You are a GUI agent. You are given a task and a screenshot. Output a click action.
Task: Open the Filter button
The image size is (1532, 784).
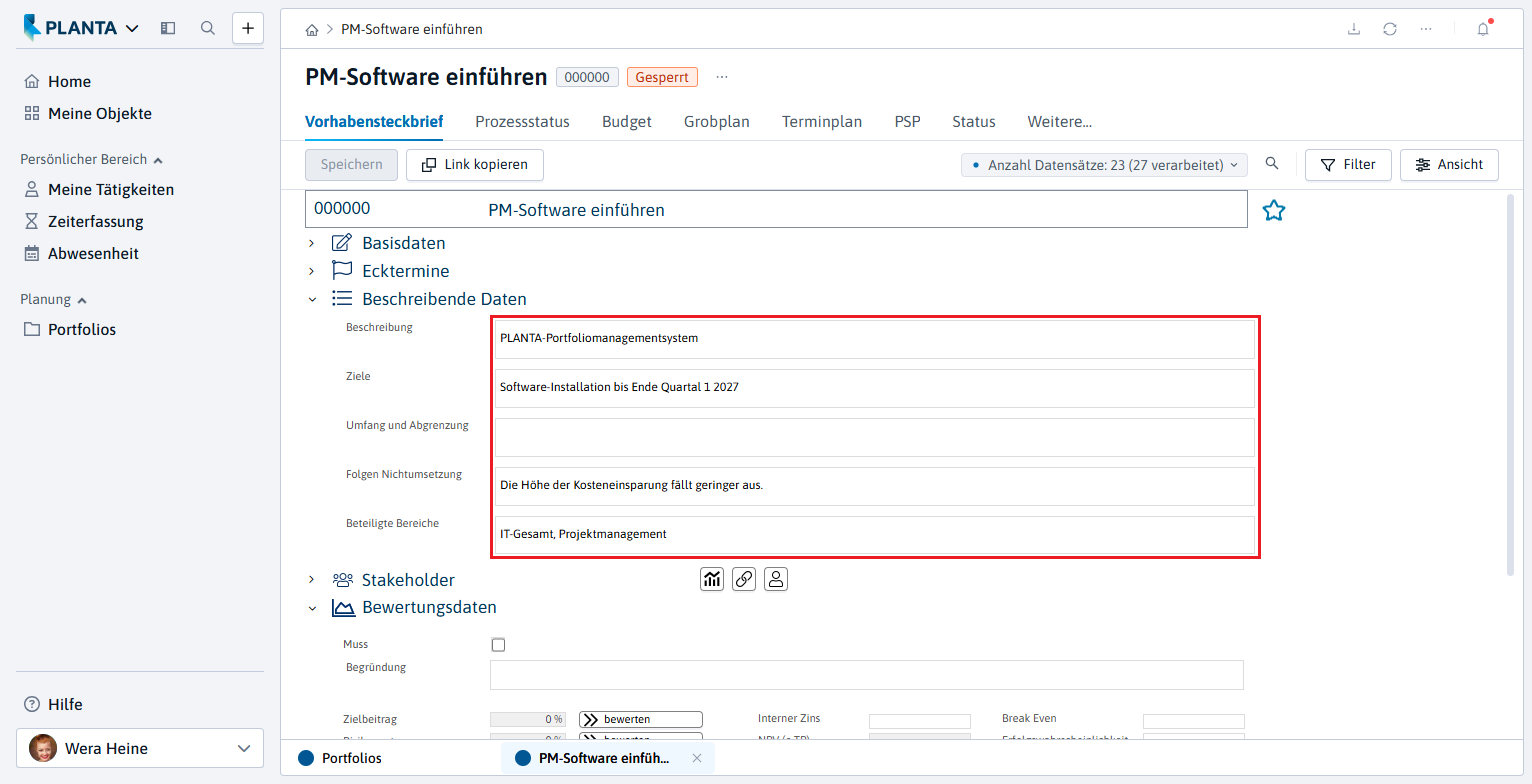pyautogui.click(x=1348, y=165)
